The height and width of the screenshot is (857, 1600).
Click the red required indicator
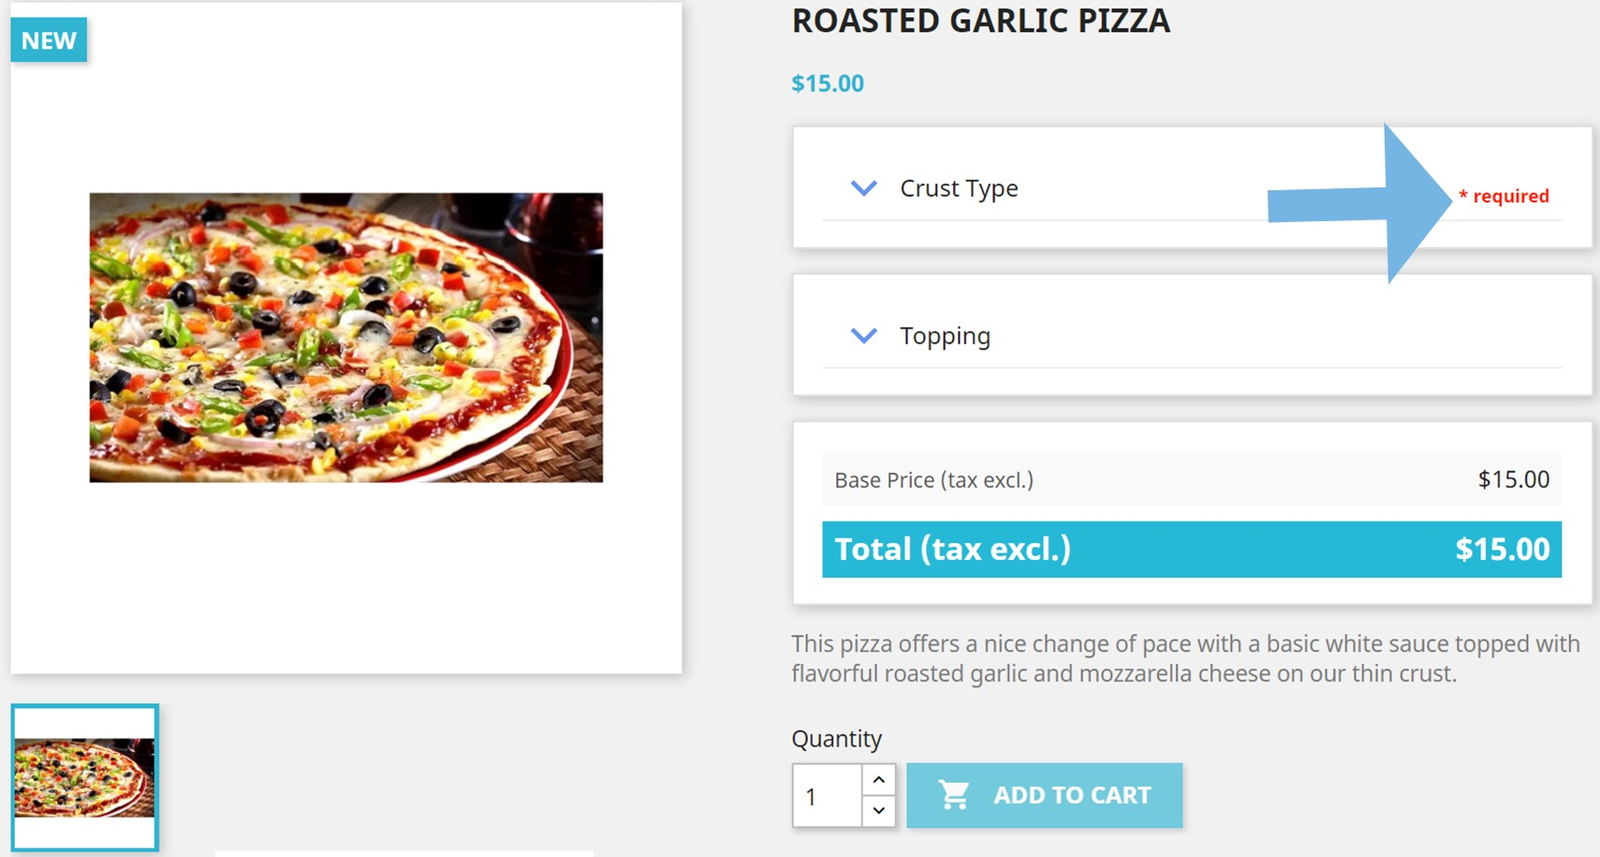pos(1504,196)
